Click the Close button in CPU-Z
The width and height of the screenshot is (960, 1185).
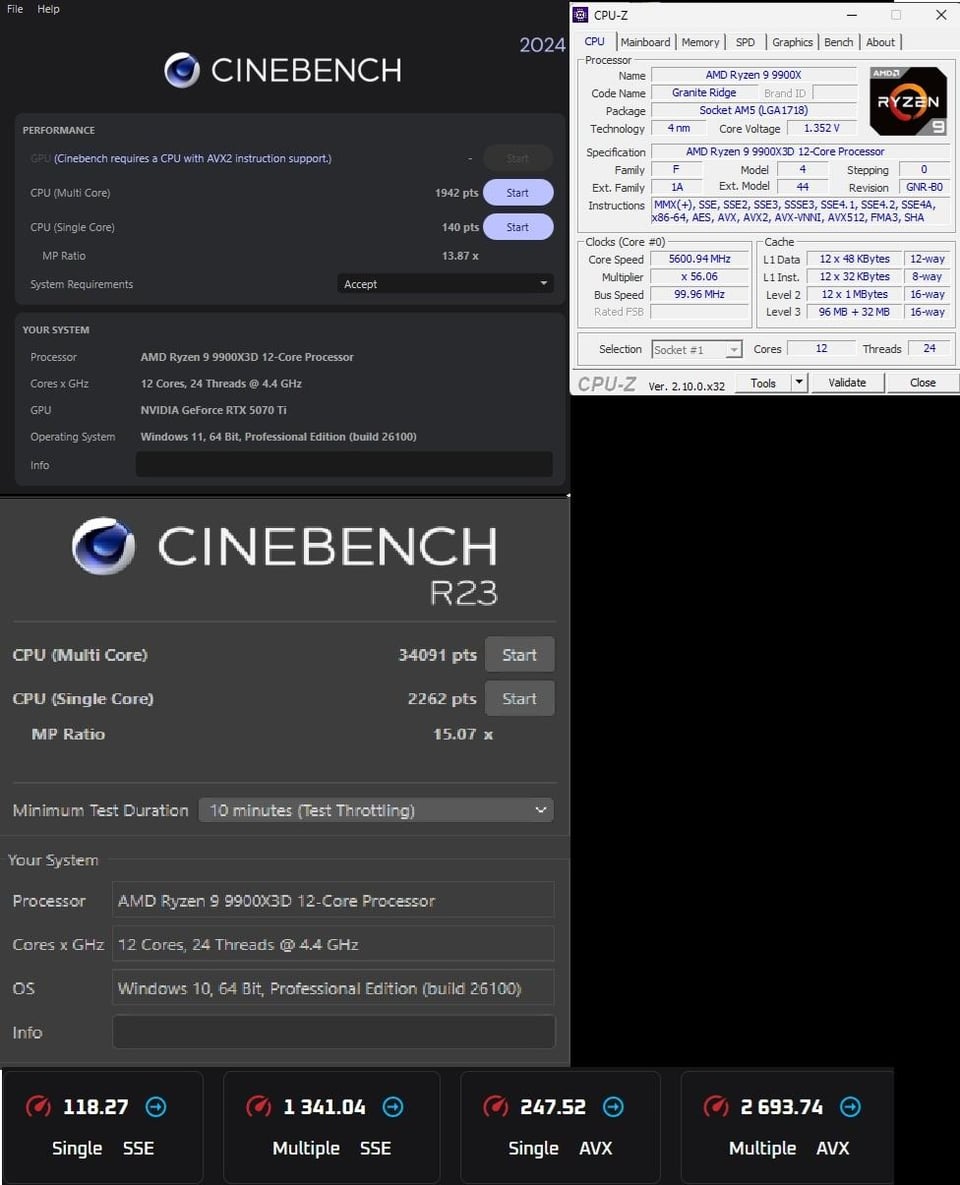923,382
